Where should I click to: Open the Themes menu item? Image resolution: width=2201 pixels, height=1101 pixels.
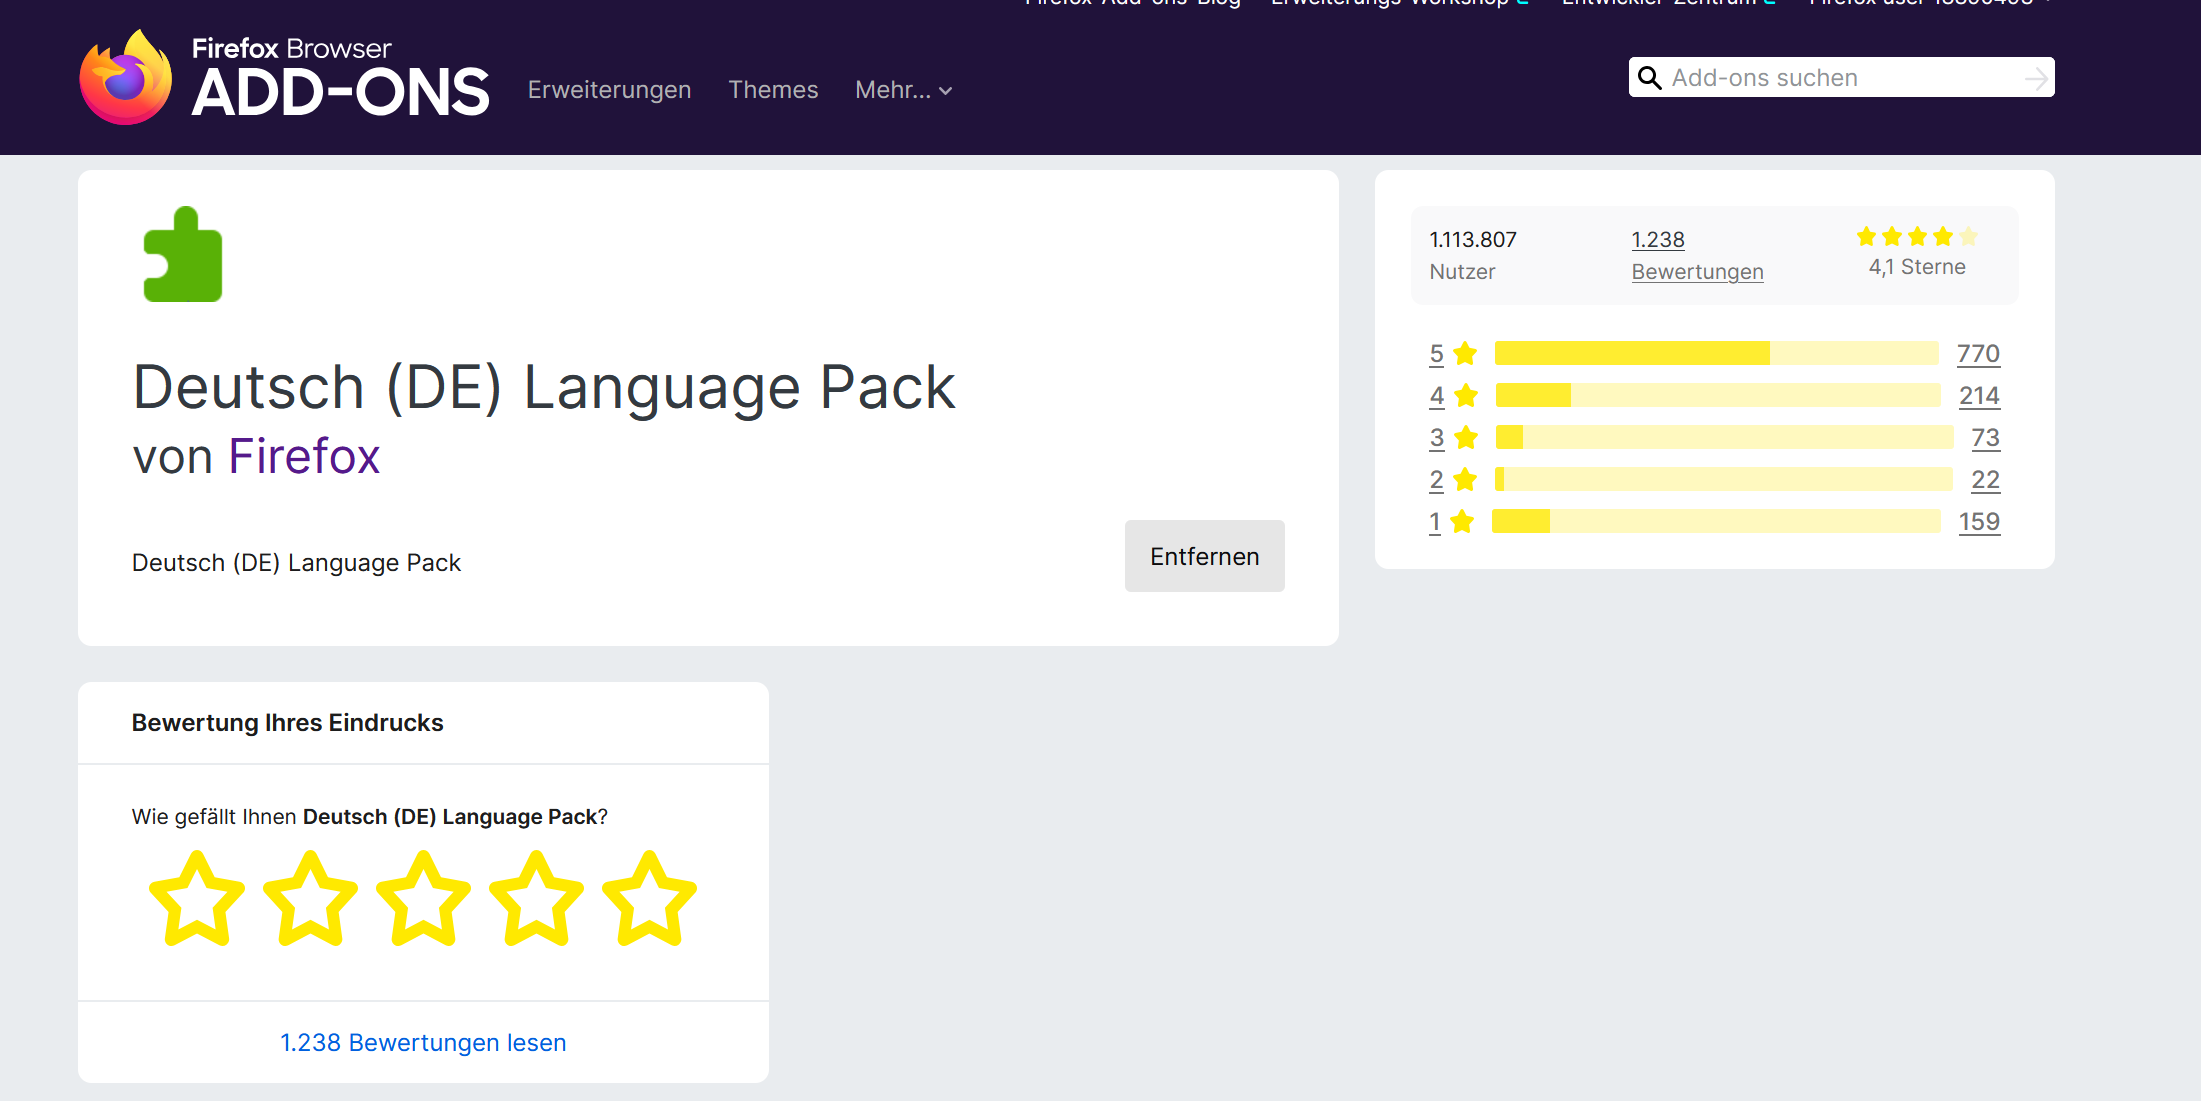pos(773,90)
